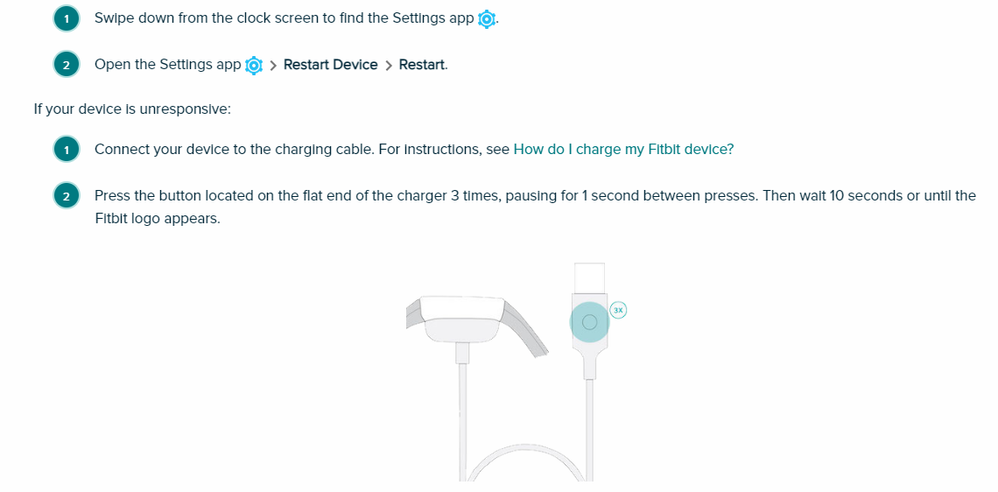Click the chevron arrow before the final 'Restart'
998x492 pixels.
(388, 66)
